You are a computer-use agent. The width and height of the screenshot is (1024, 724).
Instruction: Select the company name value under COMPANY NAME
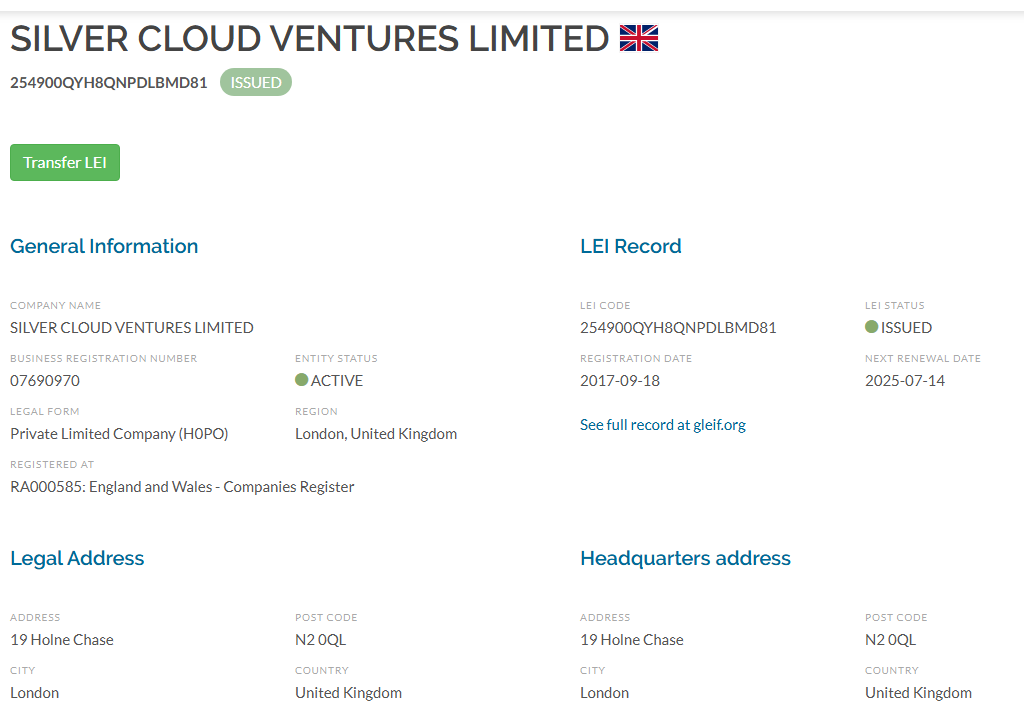[x=131, y=328]
